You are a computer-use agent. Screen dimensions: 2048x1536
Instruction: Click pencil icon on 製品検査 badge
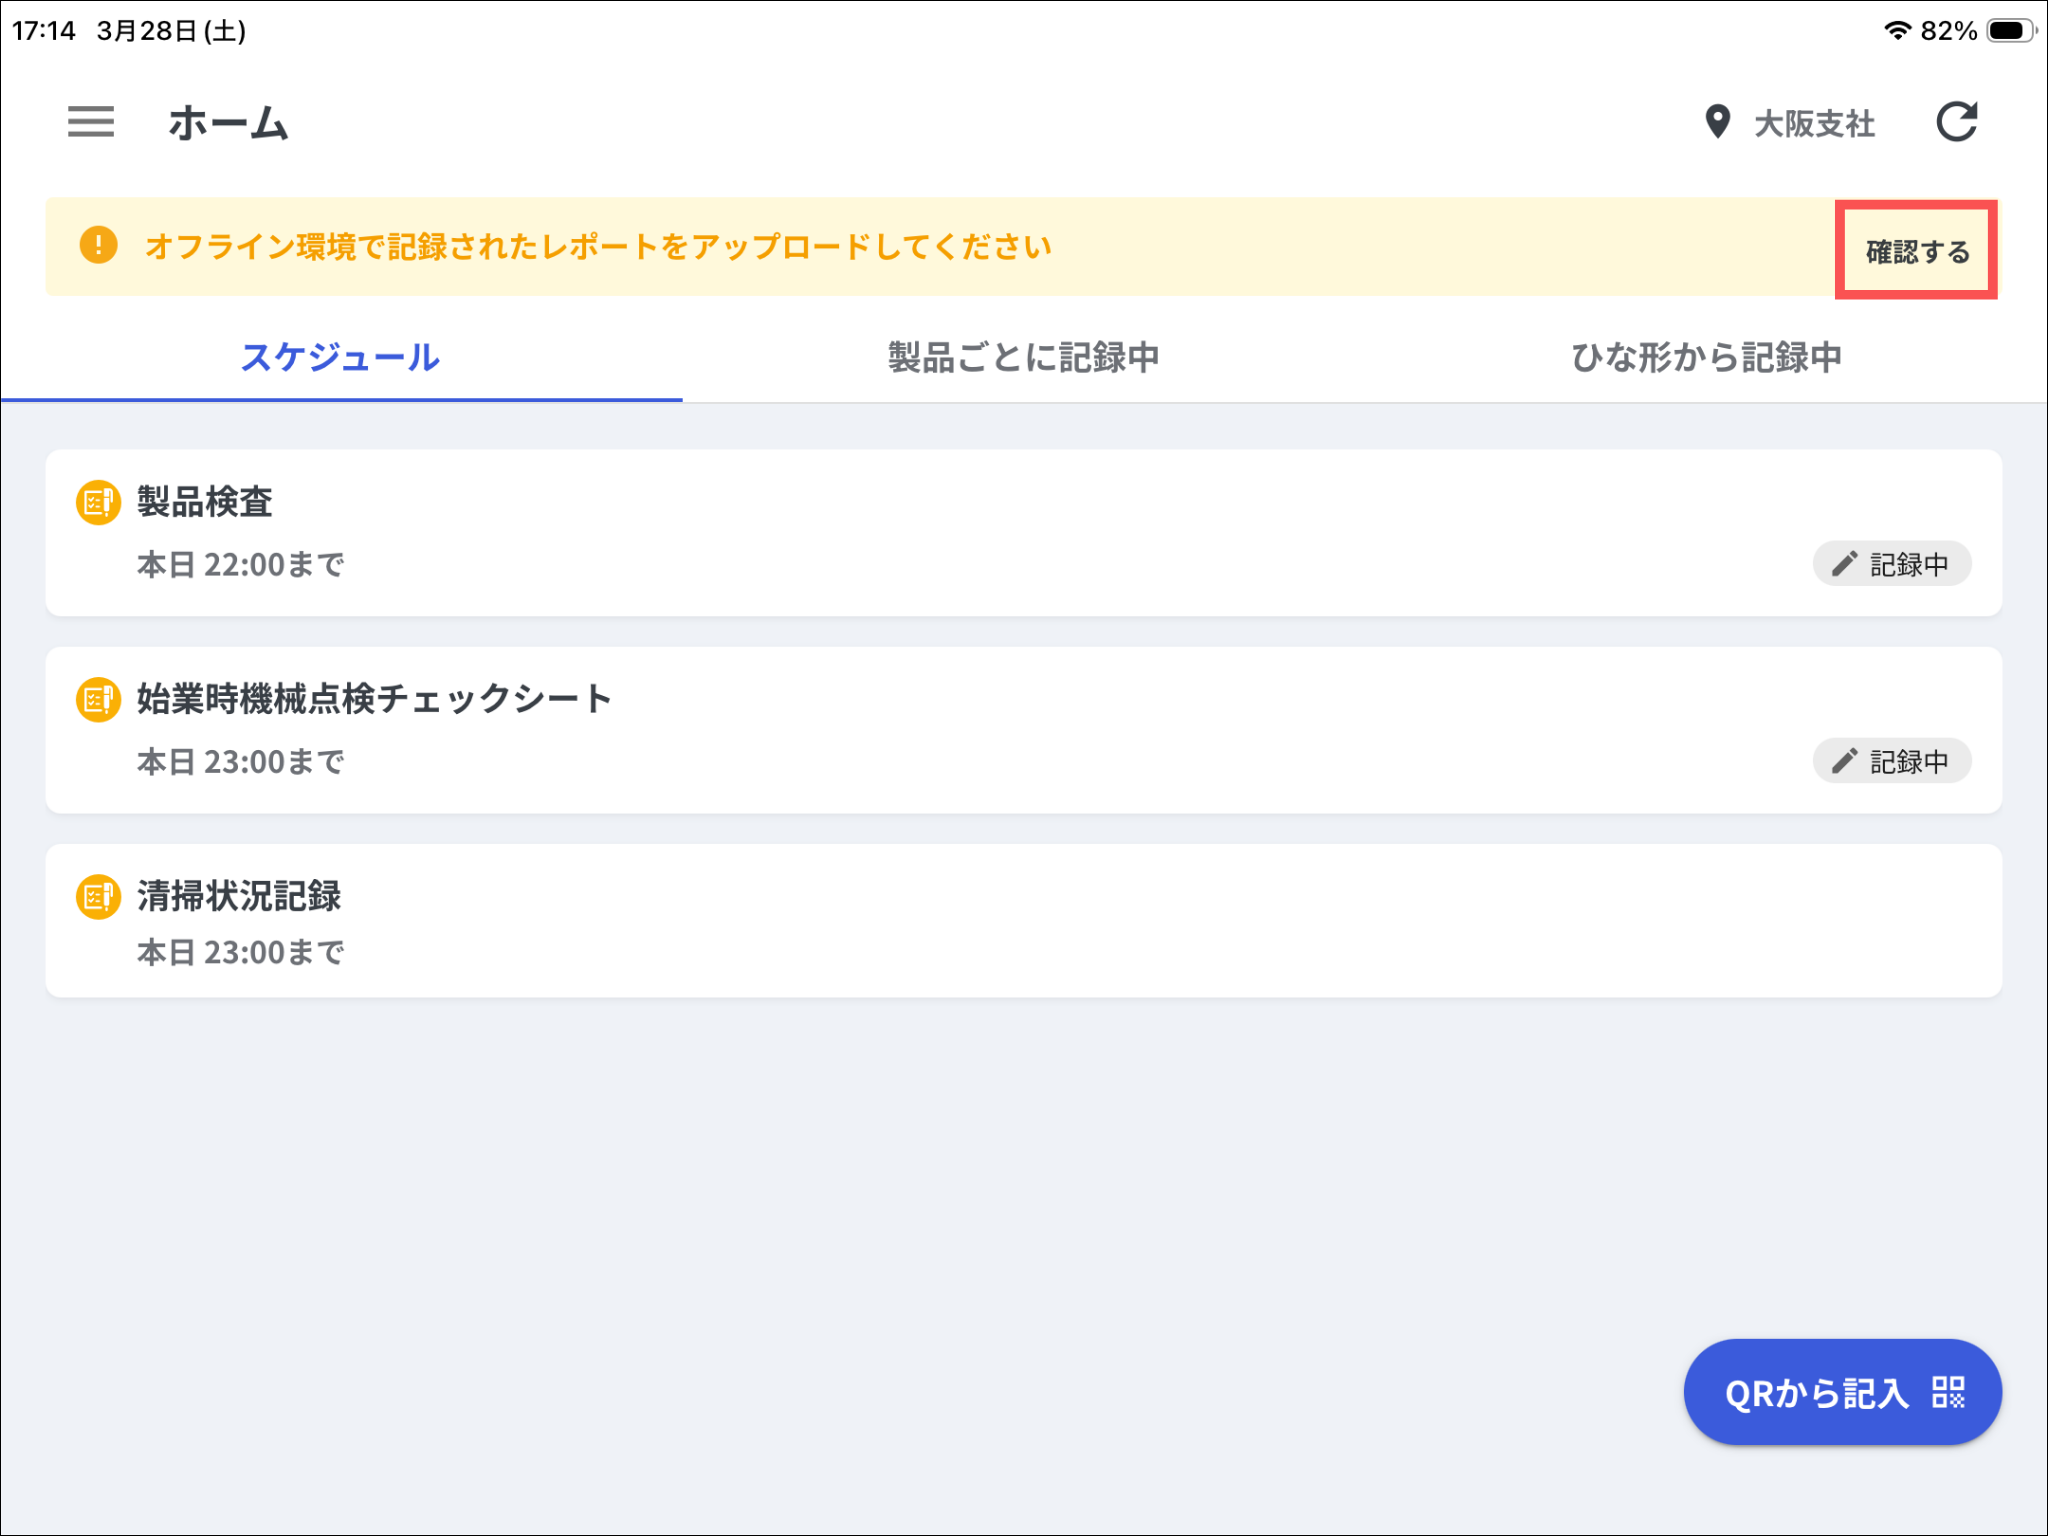[1844, 564]
